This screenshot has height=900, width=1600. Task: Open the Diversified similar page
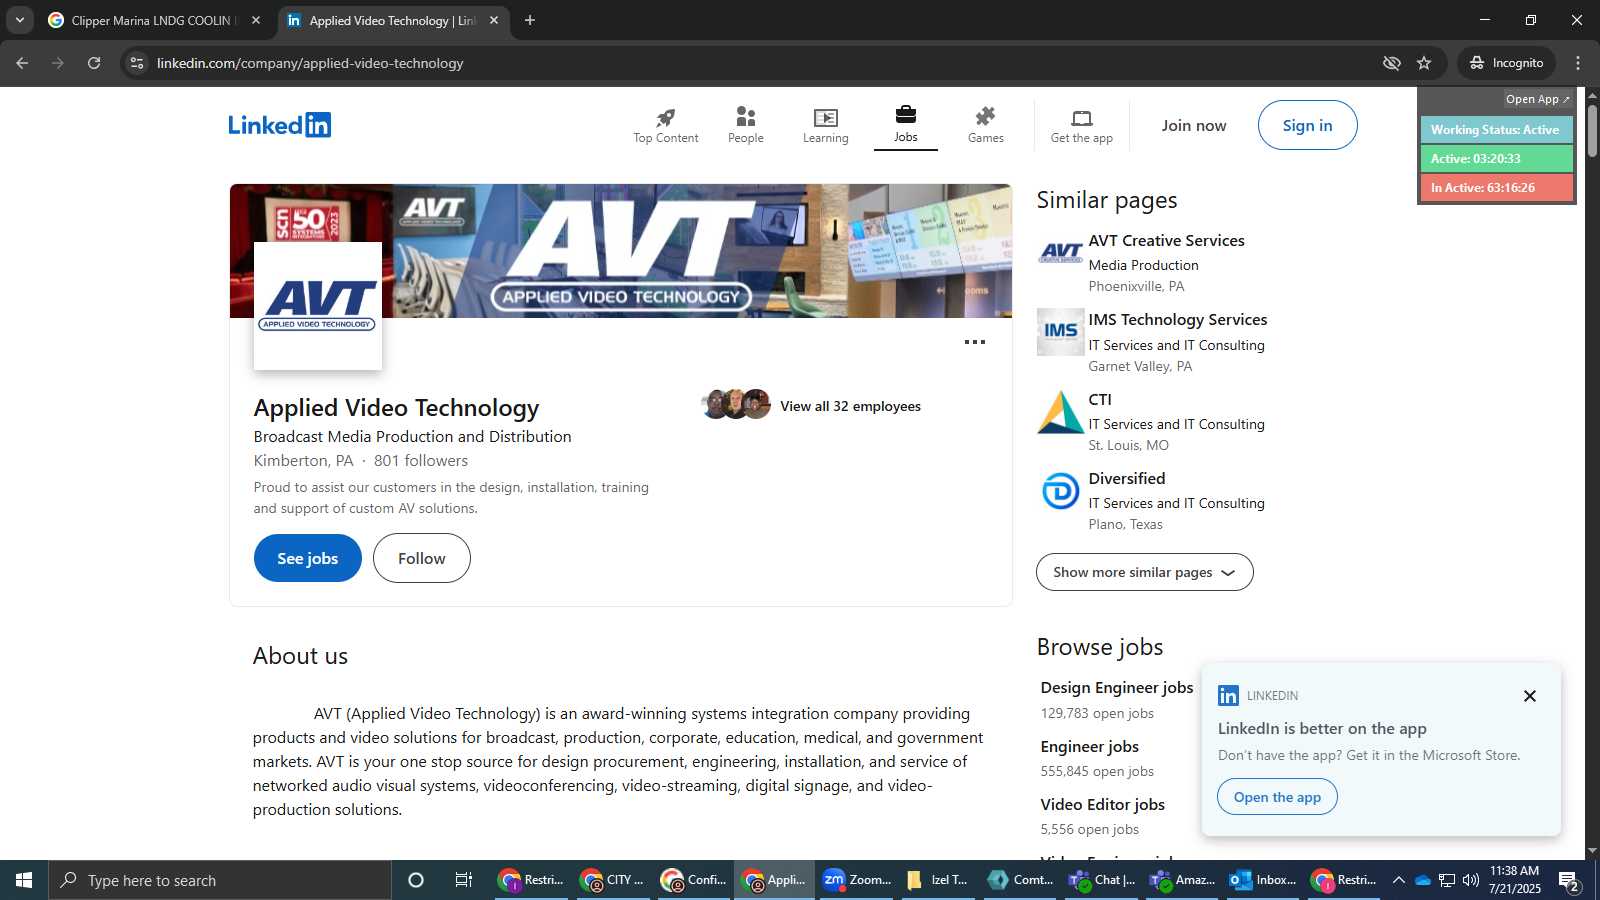pos(1127,479)
